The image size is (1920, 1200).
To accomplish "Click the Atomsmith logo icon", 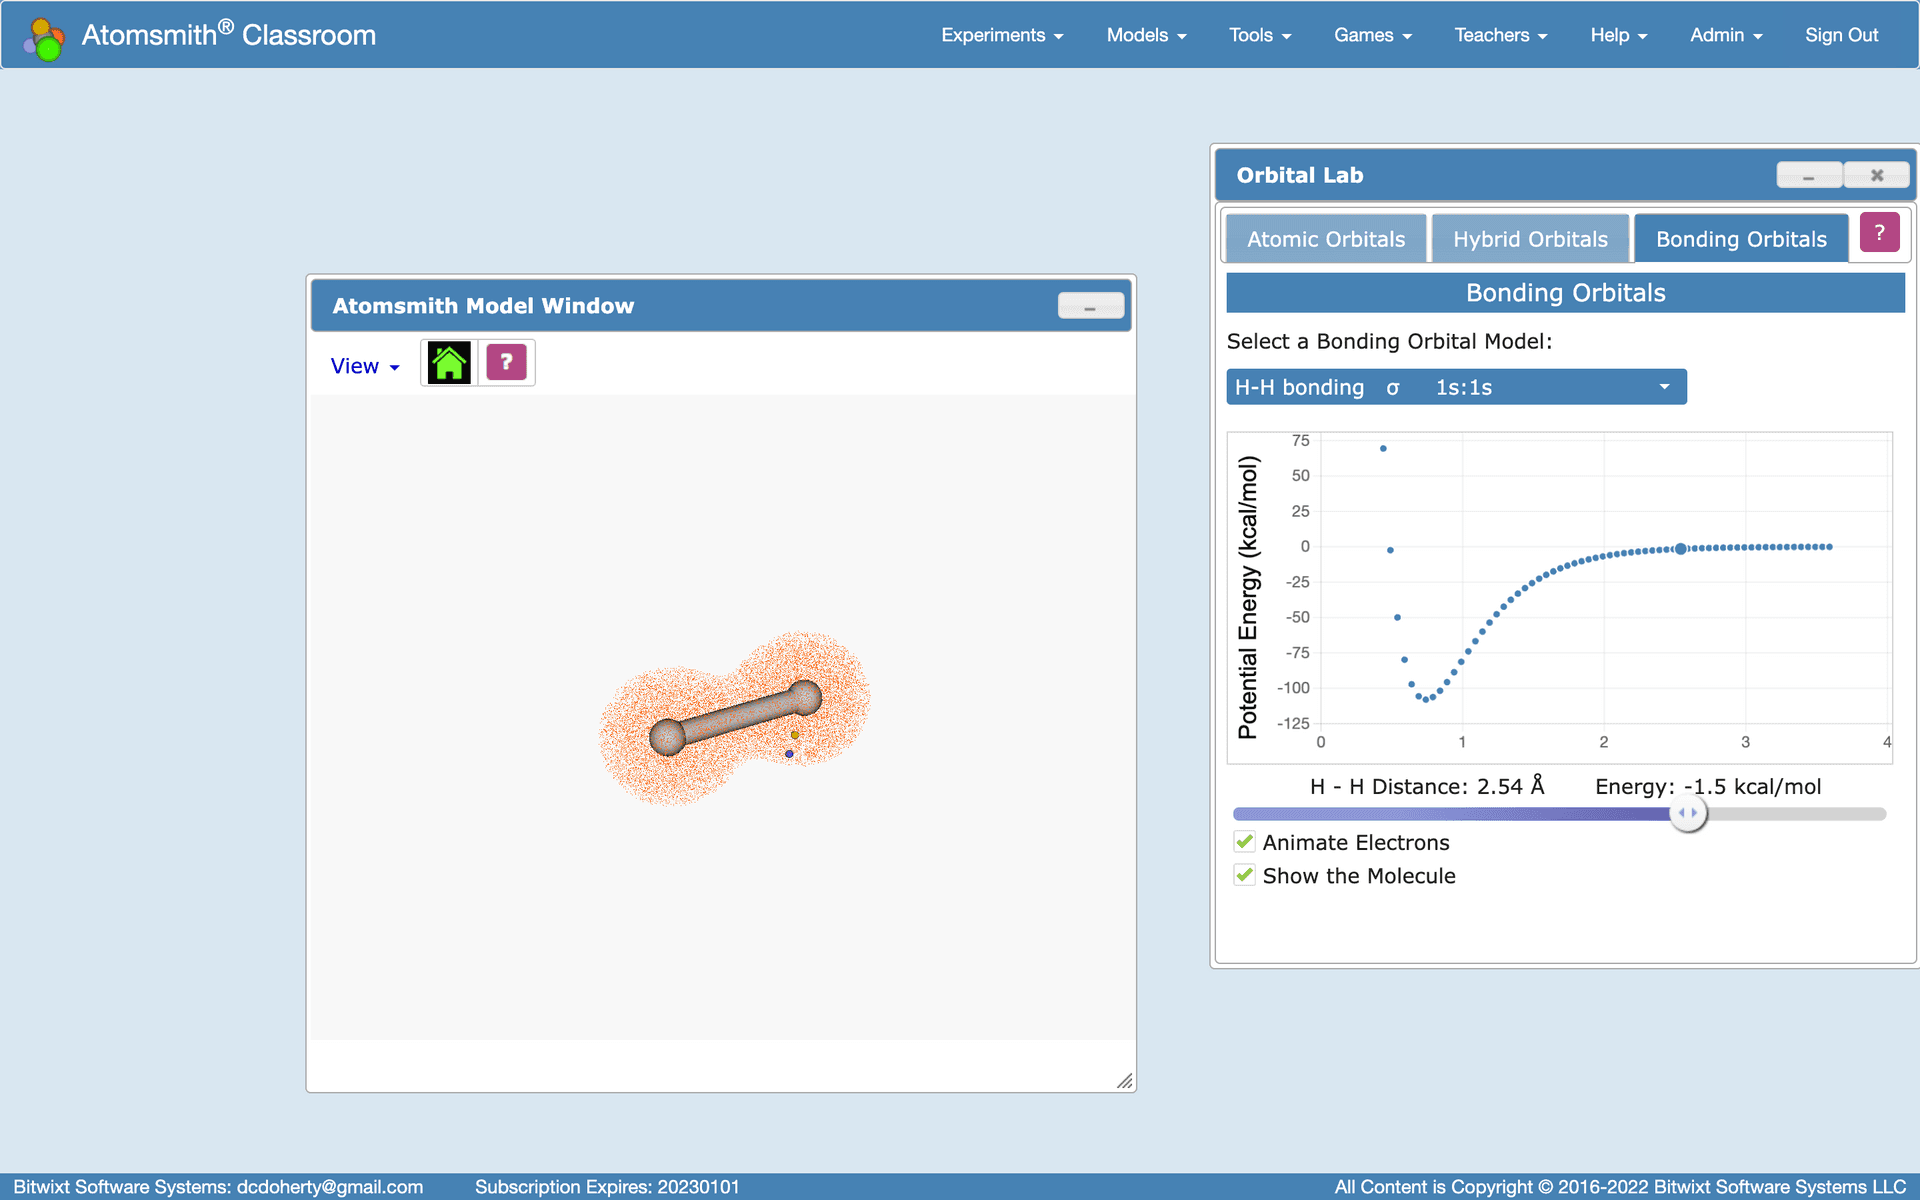I will pos(44,38).
